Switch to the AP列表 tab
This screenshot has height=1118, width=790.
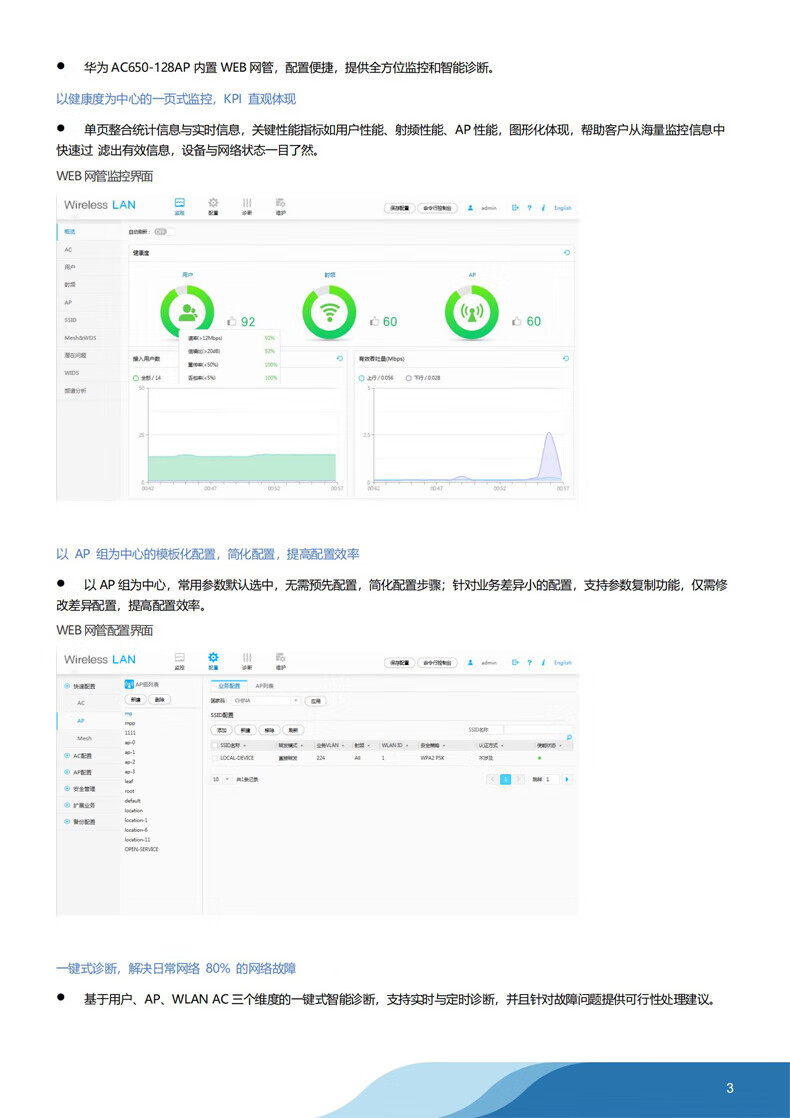265,686
